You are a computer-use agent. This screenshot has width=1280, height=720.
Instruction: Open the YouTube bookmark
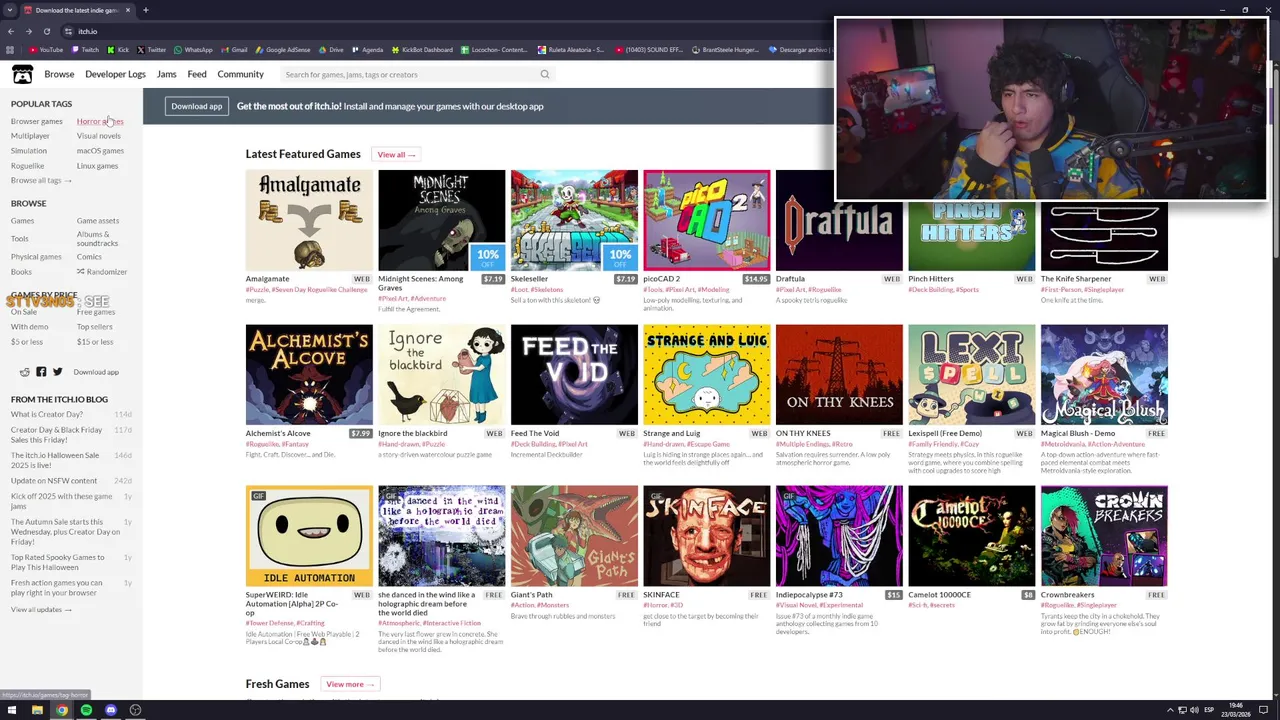pyautogui.click(x=46, y=49)
